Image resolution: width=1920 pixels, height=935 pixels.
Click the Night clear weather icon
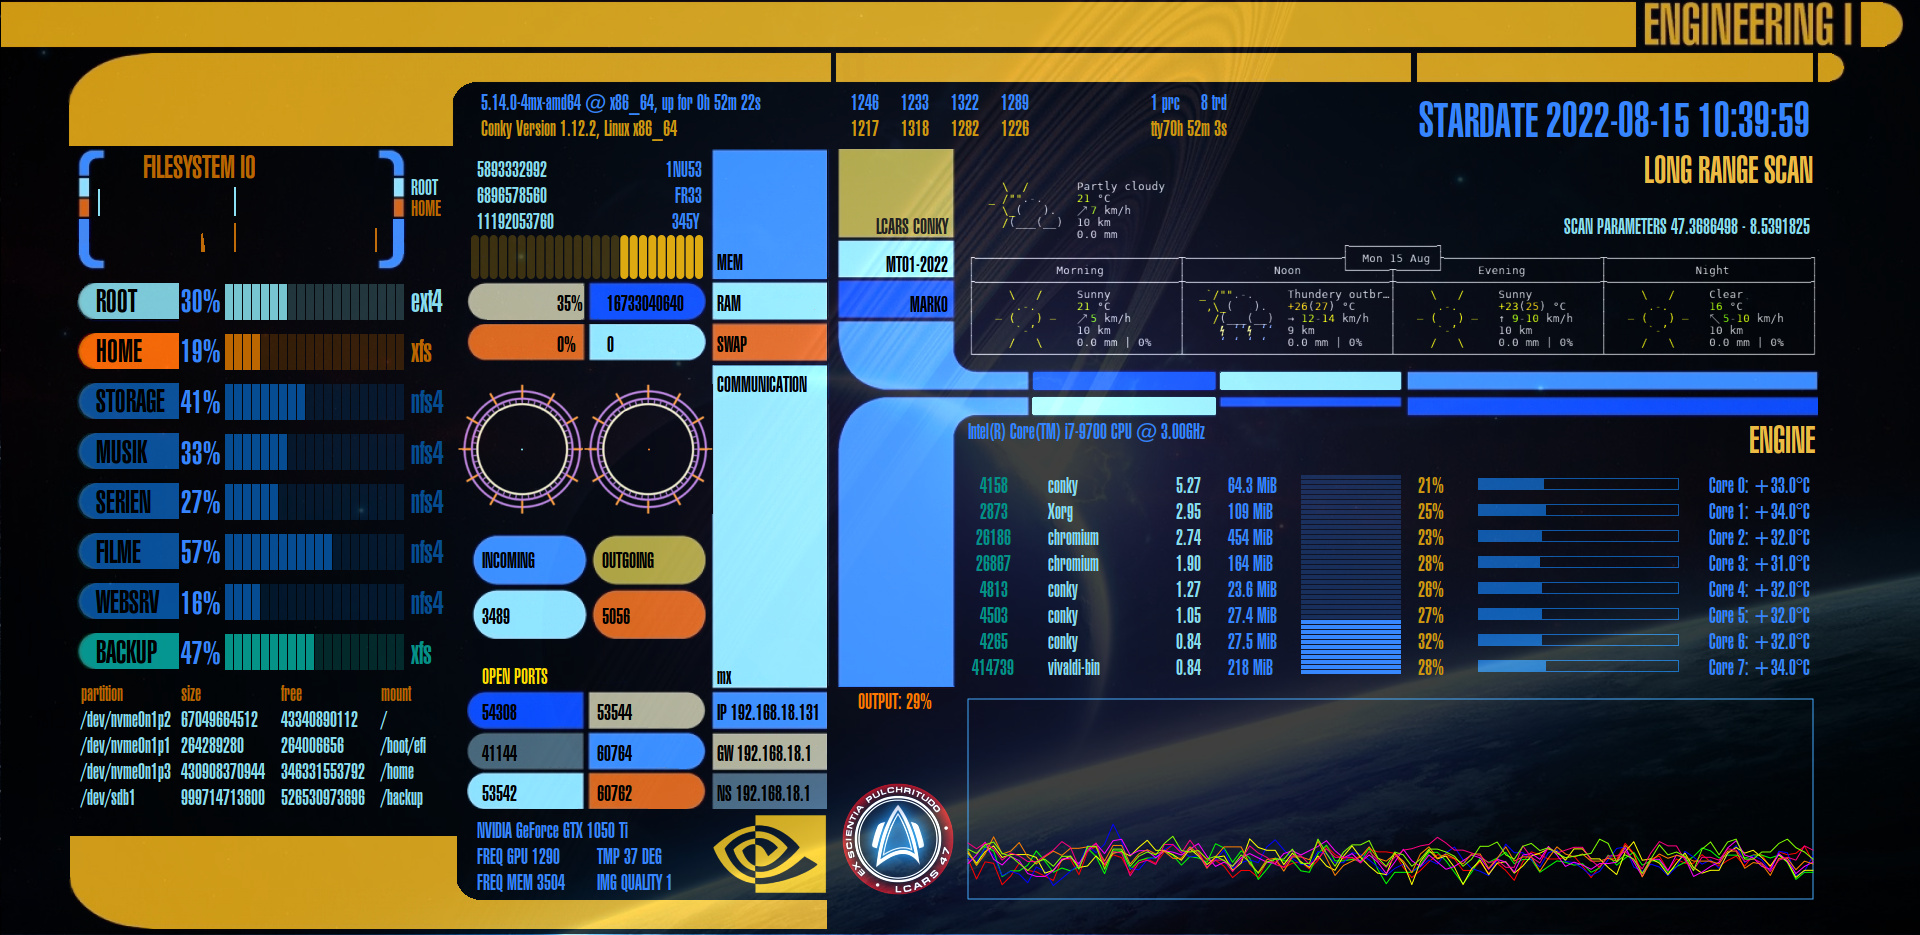click(x=1657, y=319)
